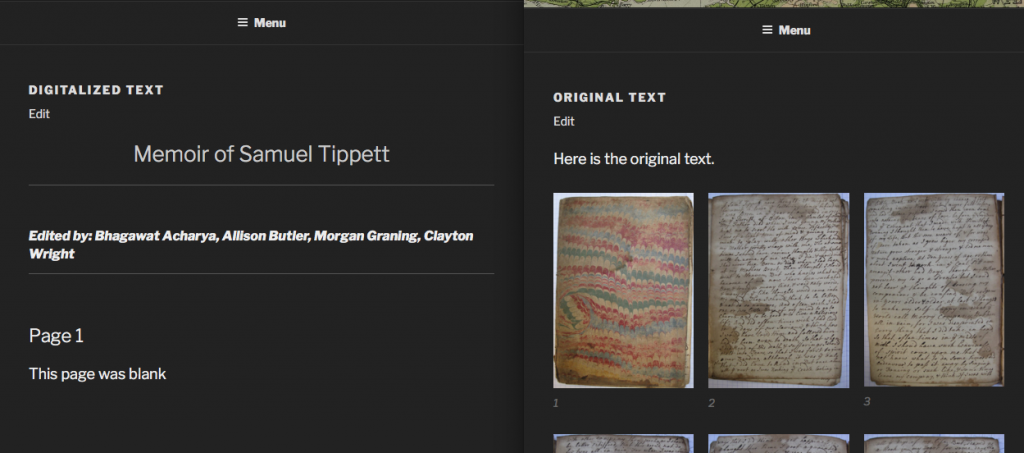Open the partially visible thumbnail below image 3
The width and height of the screenshot is (1024, 453).
point(934,444)
